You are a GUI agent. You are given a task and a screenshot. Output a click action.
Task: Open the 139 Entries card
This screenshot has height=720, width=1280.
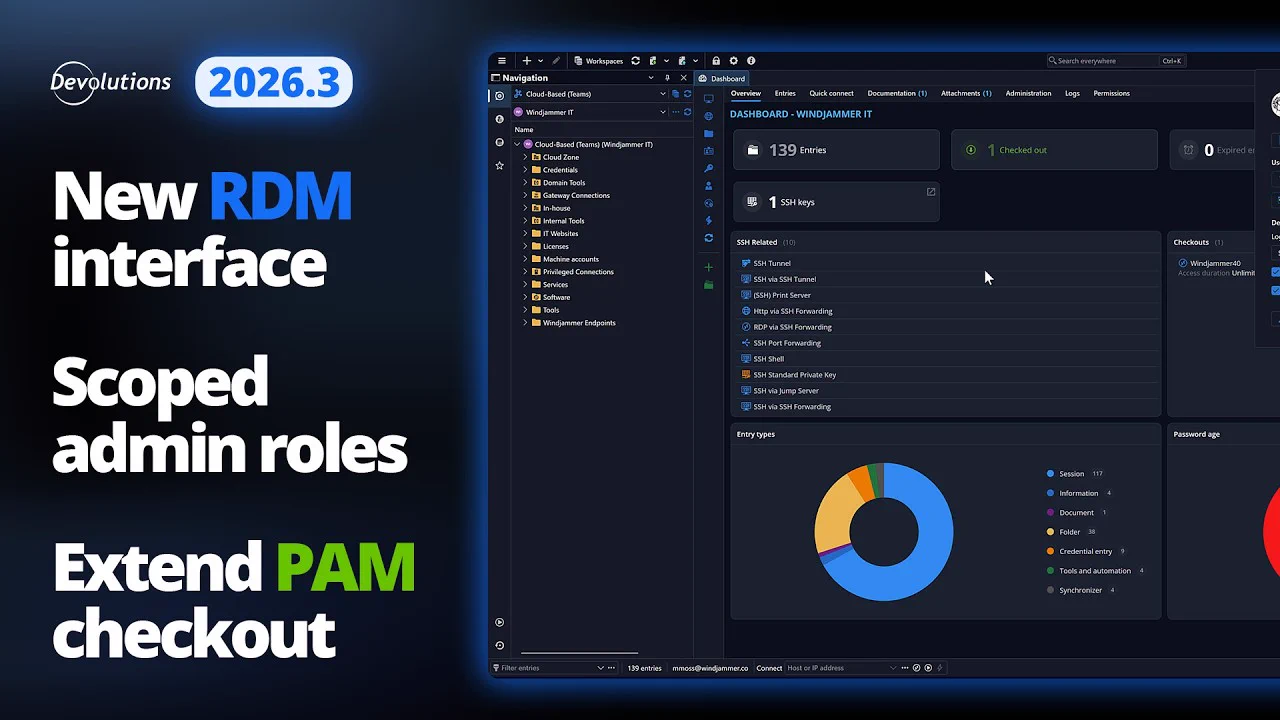tap(836, 150)
